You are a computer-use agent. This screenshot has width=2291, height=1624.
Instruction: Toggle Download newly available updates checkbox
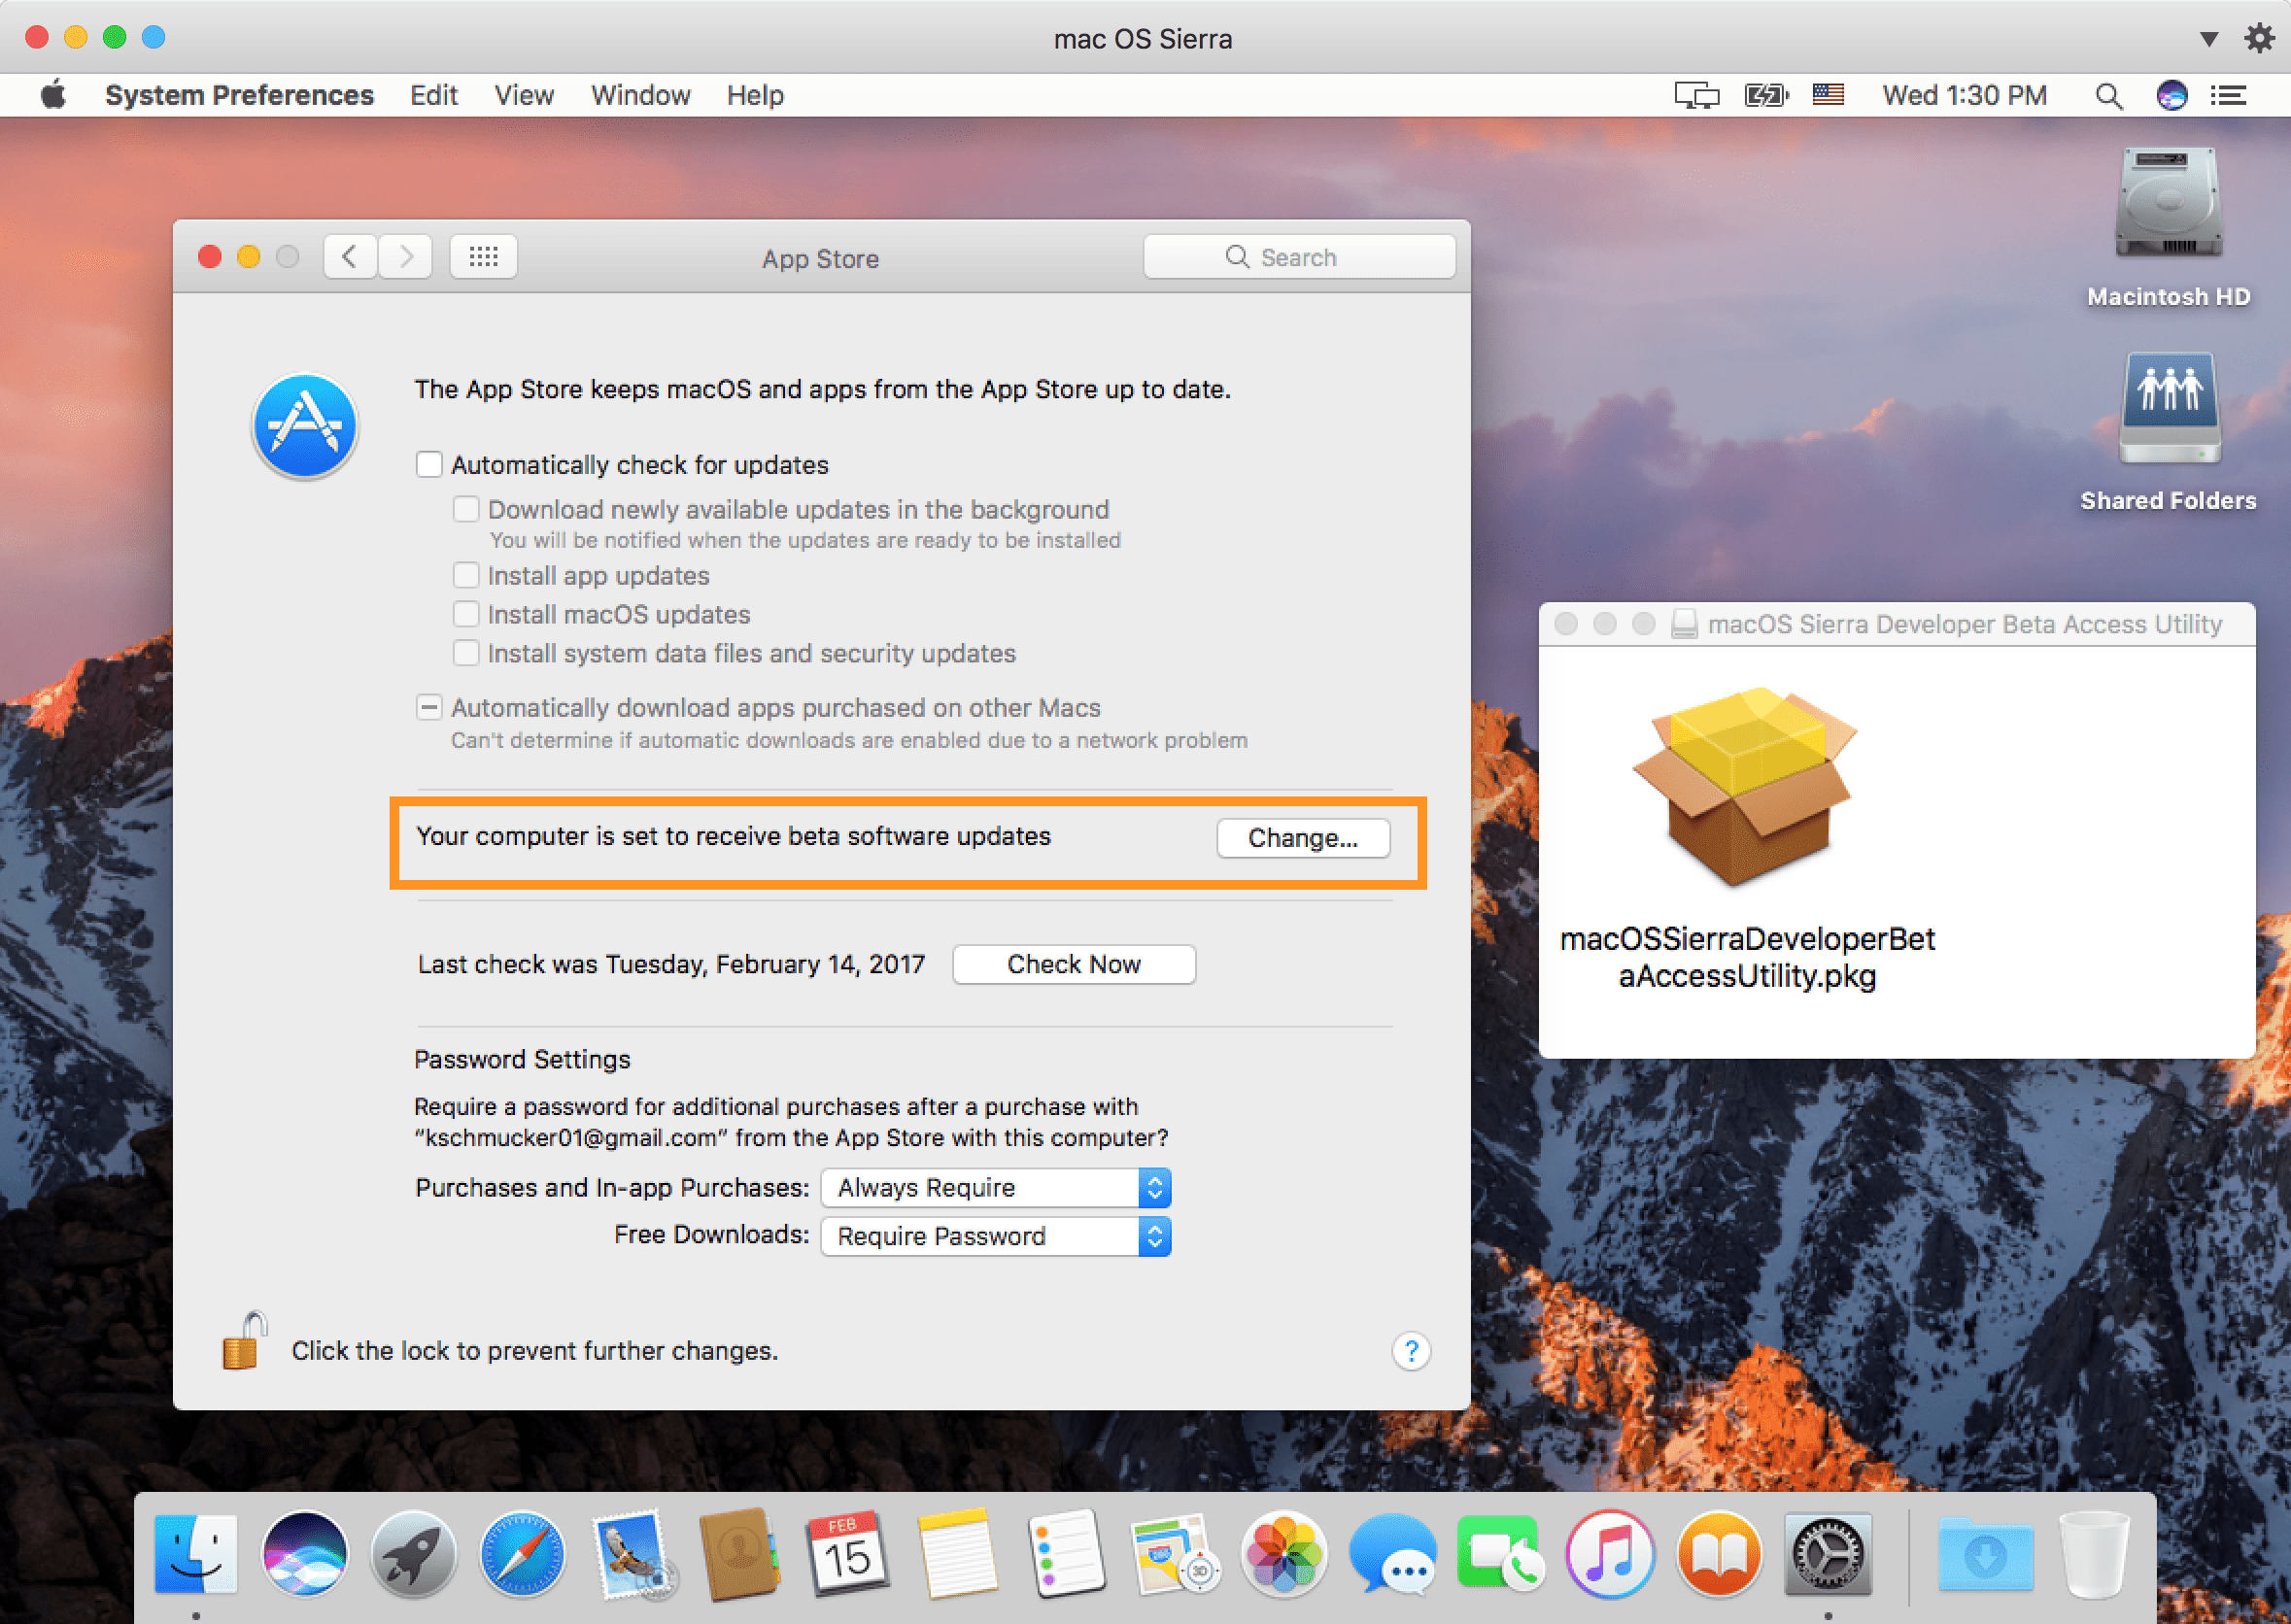click(x=466, y=509)
